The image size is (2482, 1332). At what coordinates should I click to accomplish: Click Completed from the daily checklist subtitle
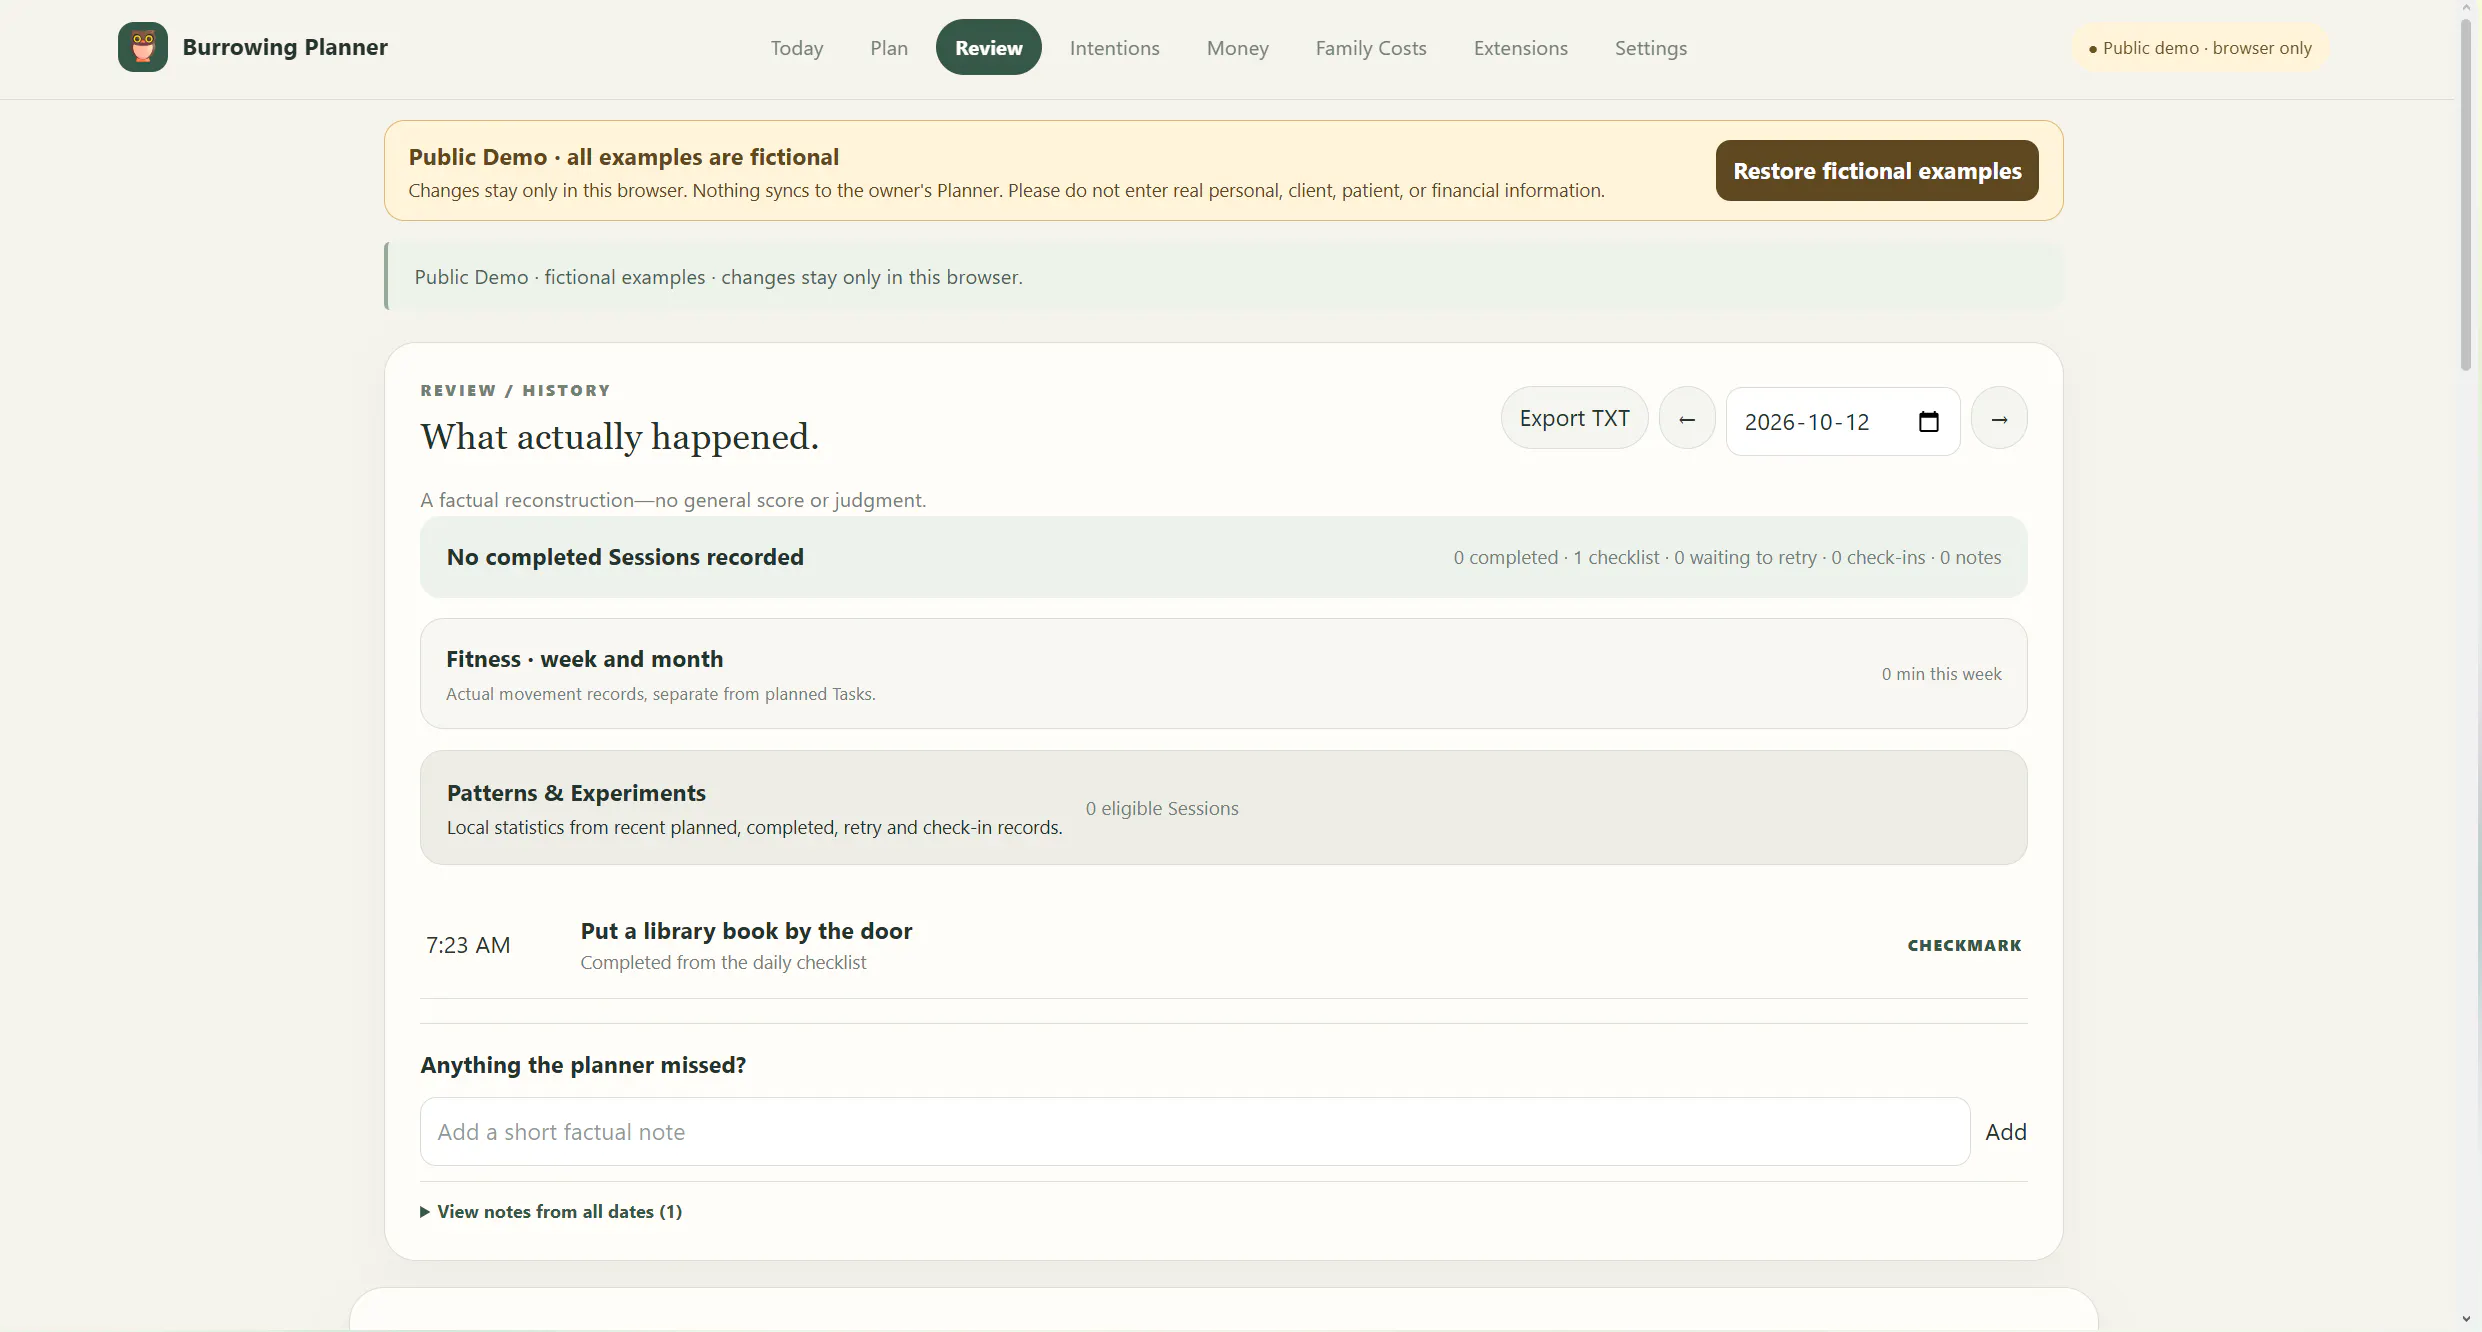tap(723, 963)
